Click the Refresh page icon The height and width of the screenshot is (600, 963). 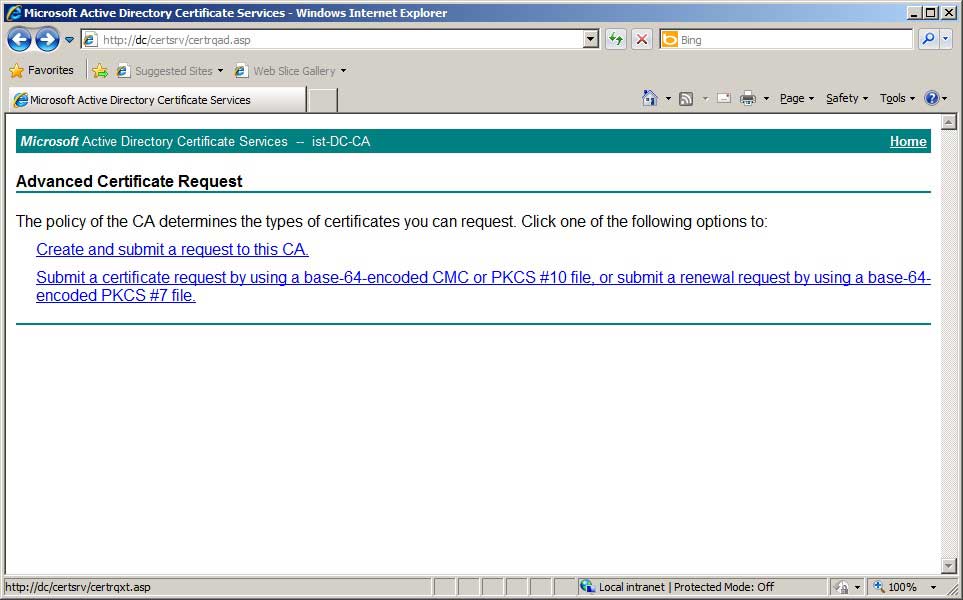(616, 40)
